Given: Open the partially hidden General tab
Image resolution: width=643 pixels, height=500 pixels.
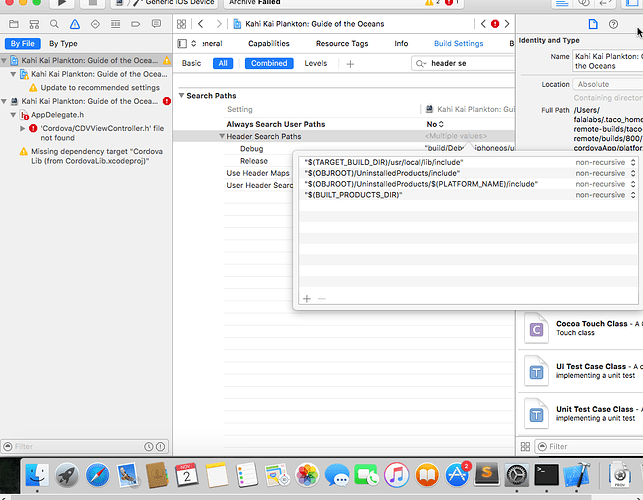Looking at the screenshot, I should coord(212,43).
